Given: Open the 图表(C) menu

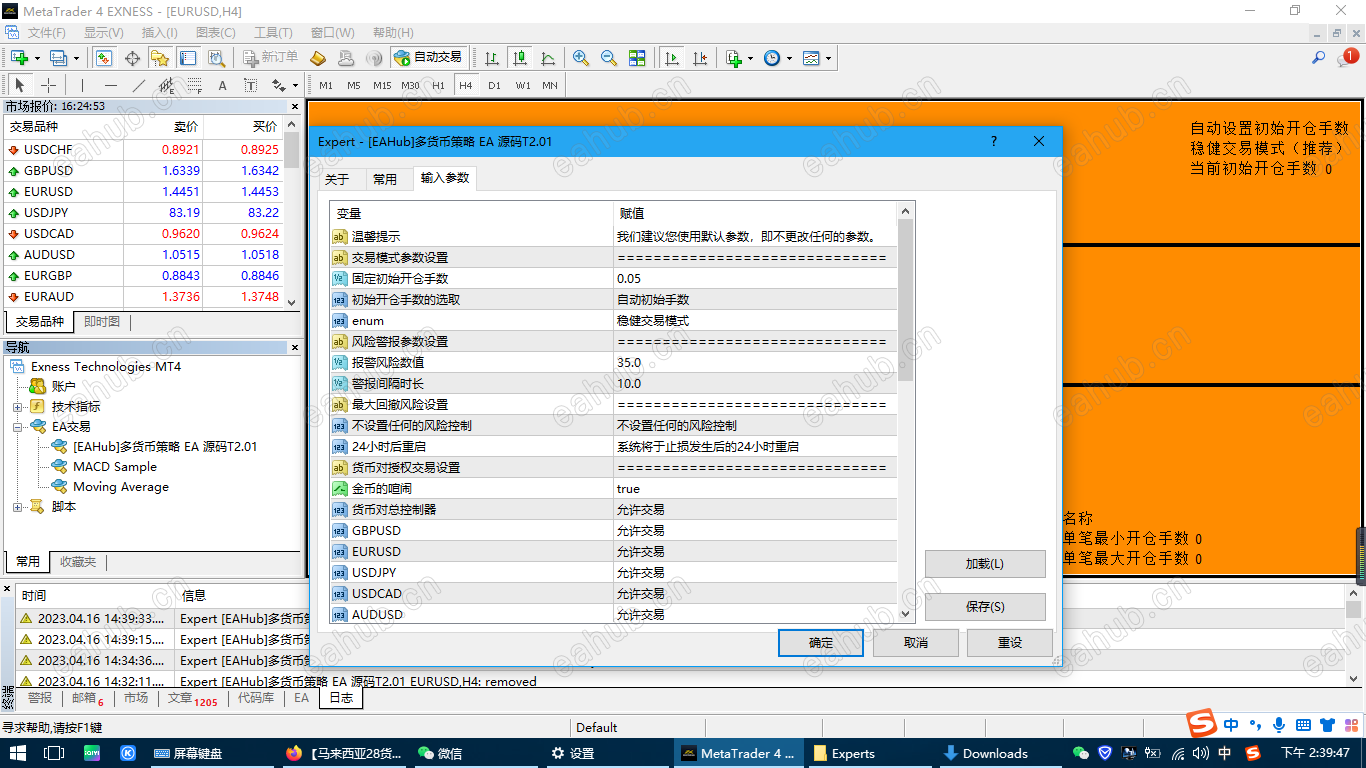Looking at the screenshot, I should 215,33.
